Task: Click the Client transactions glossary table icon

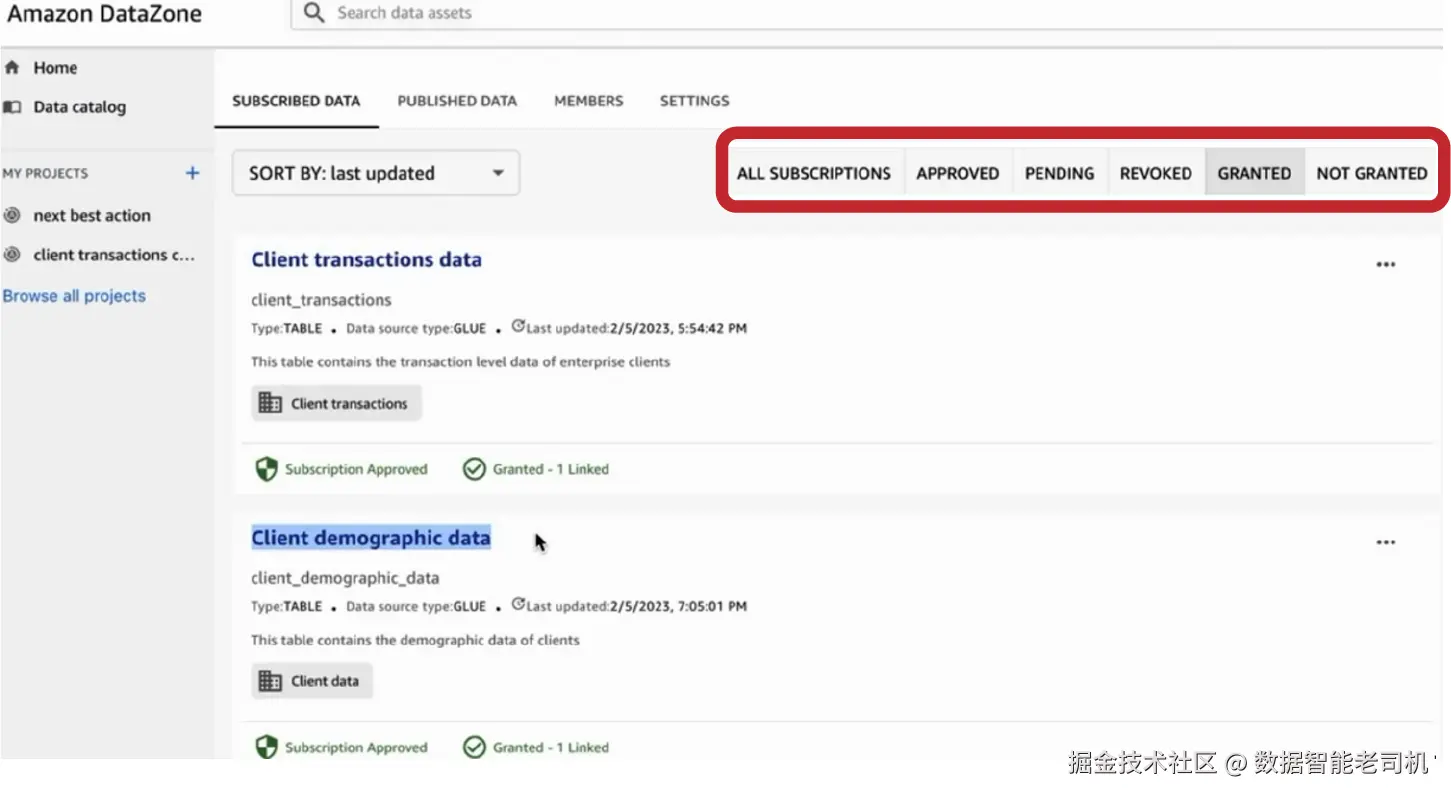Action: [270, 403]
